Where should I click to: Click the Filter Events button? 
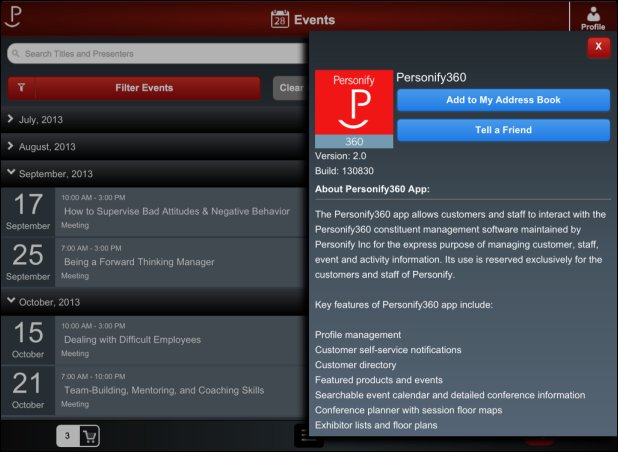(134, 88)
